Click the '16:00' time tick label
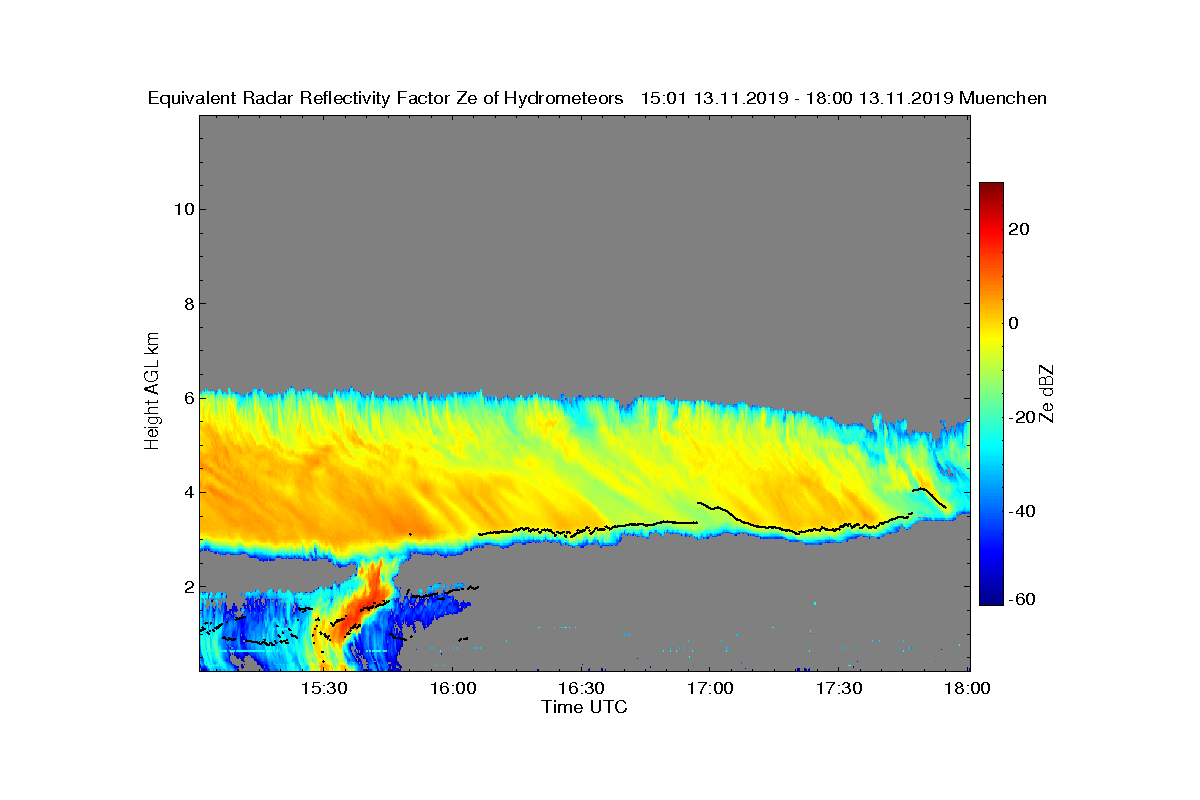Image resolution: width=1200 pixels, height=800 pixels. 453,689
